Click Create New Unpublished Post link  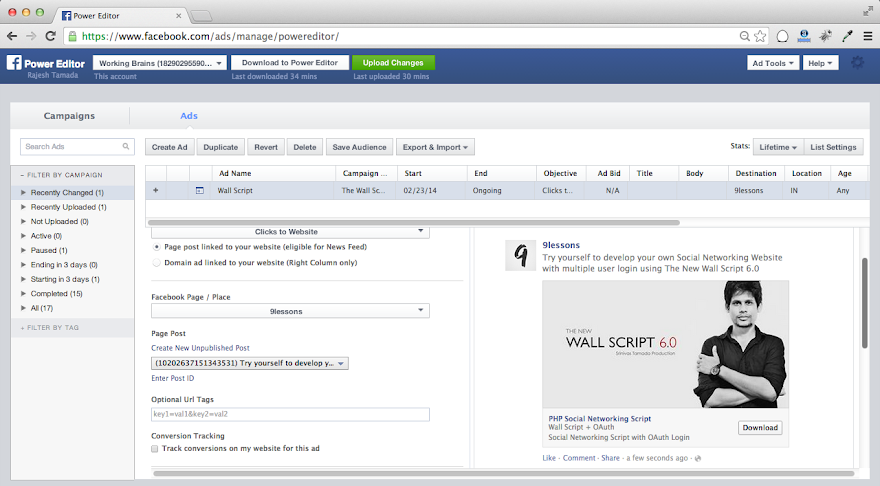(200, 348)
